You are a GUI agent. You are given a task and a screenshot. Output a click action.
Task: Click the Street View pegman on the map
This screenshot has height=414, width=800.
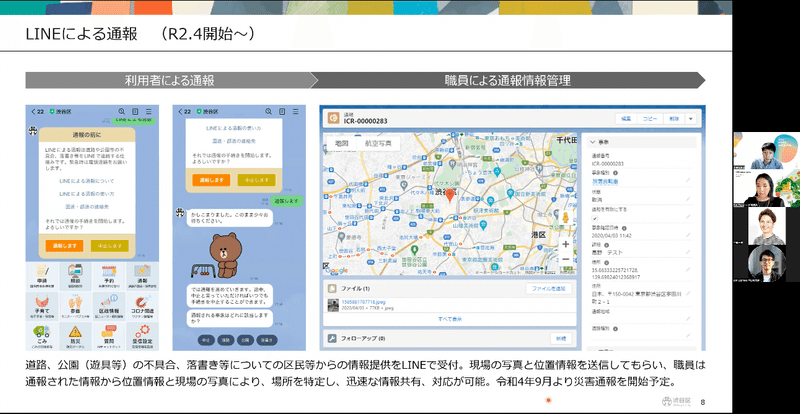[565, 218]
